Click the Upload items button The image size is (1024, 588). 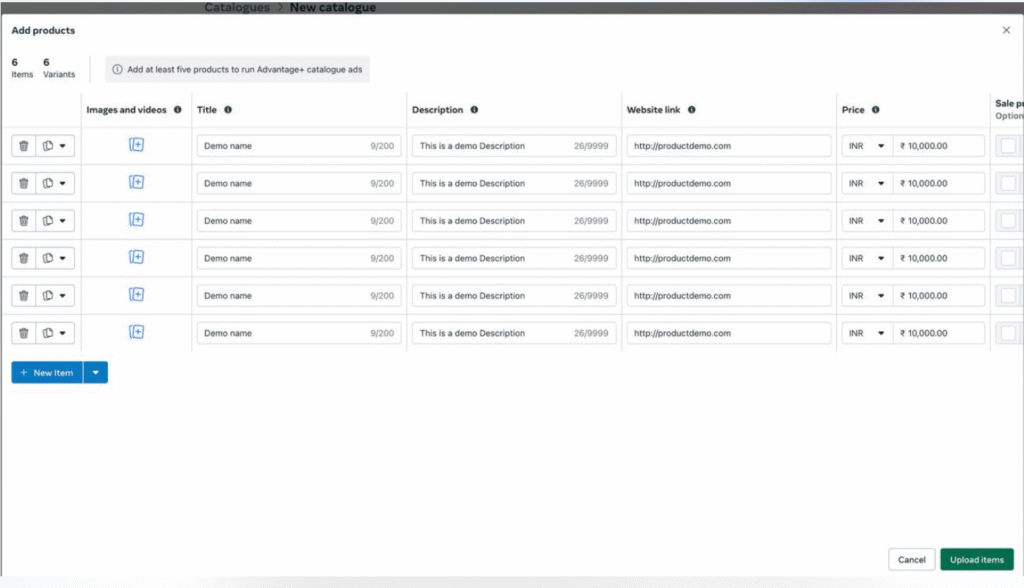click(977, 560)
